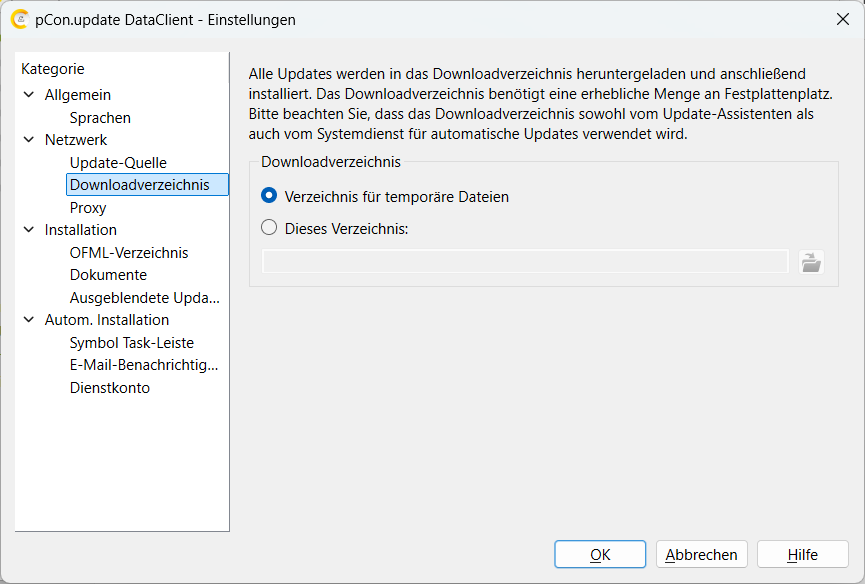Image resolution: width=865 pixels, height=584 pixels.
Task: Confirm settings with the OK button
Action: (600, 554)
